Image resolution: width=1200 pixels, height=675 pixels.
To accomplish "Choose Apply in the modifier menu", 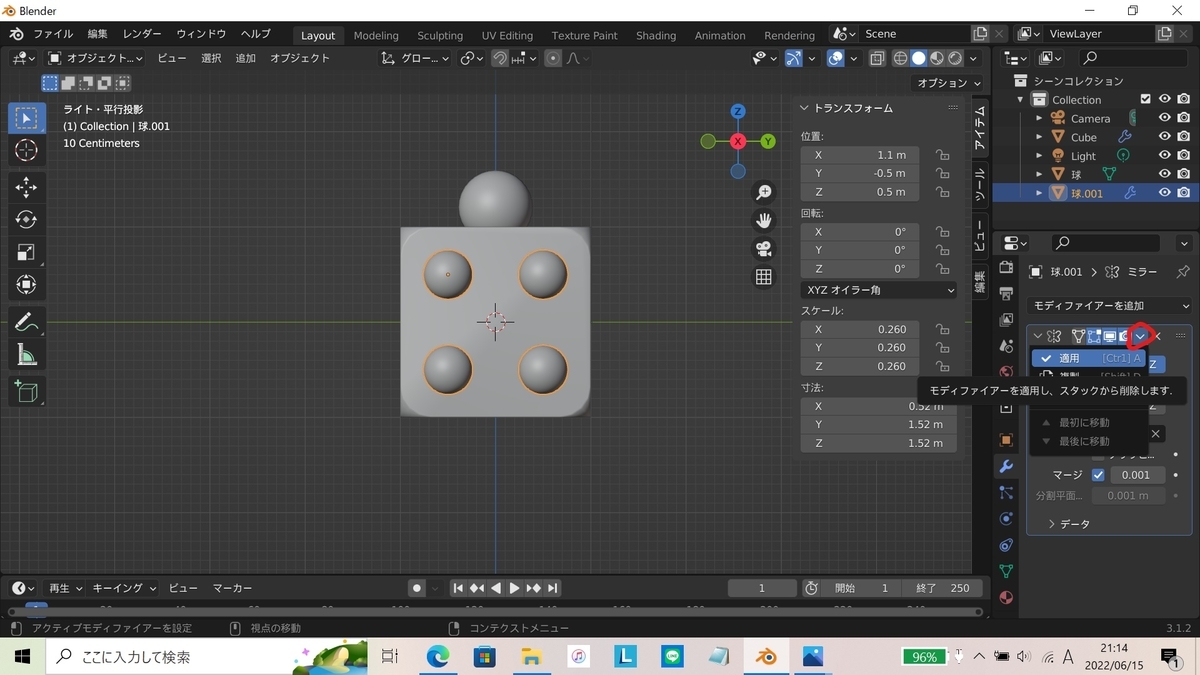I will pyautogui.click(x=1089, y=358).
